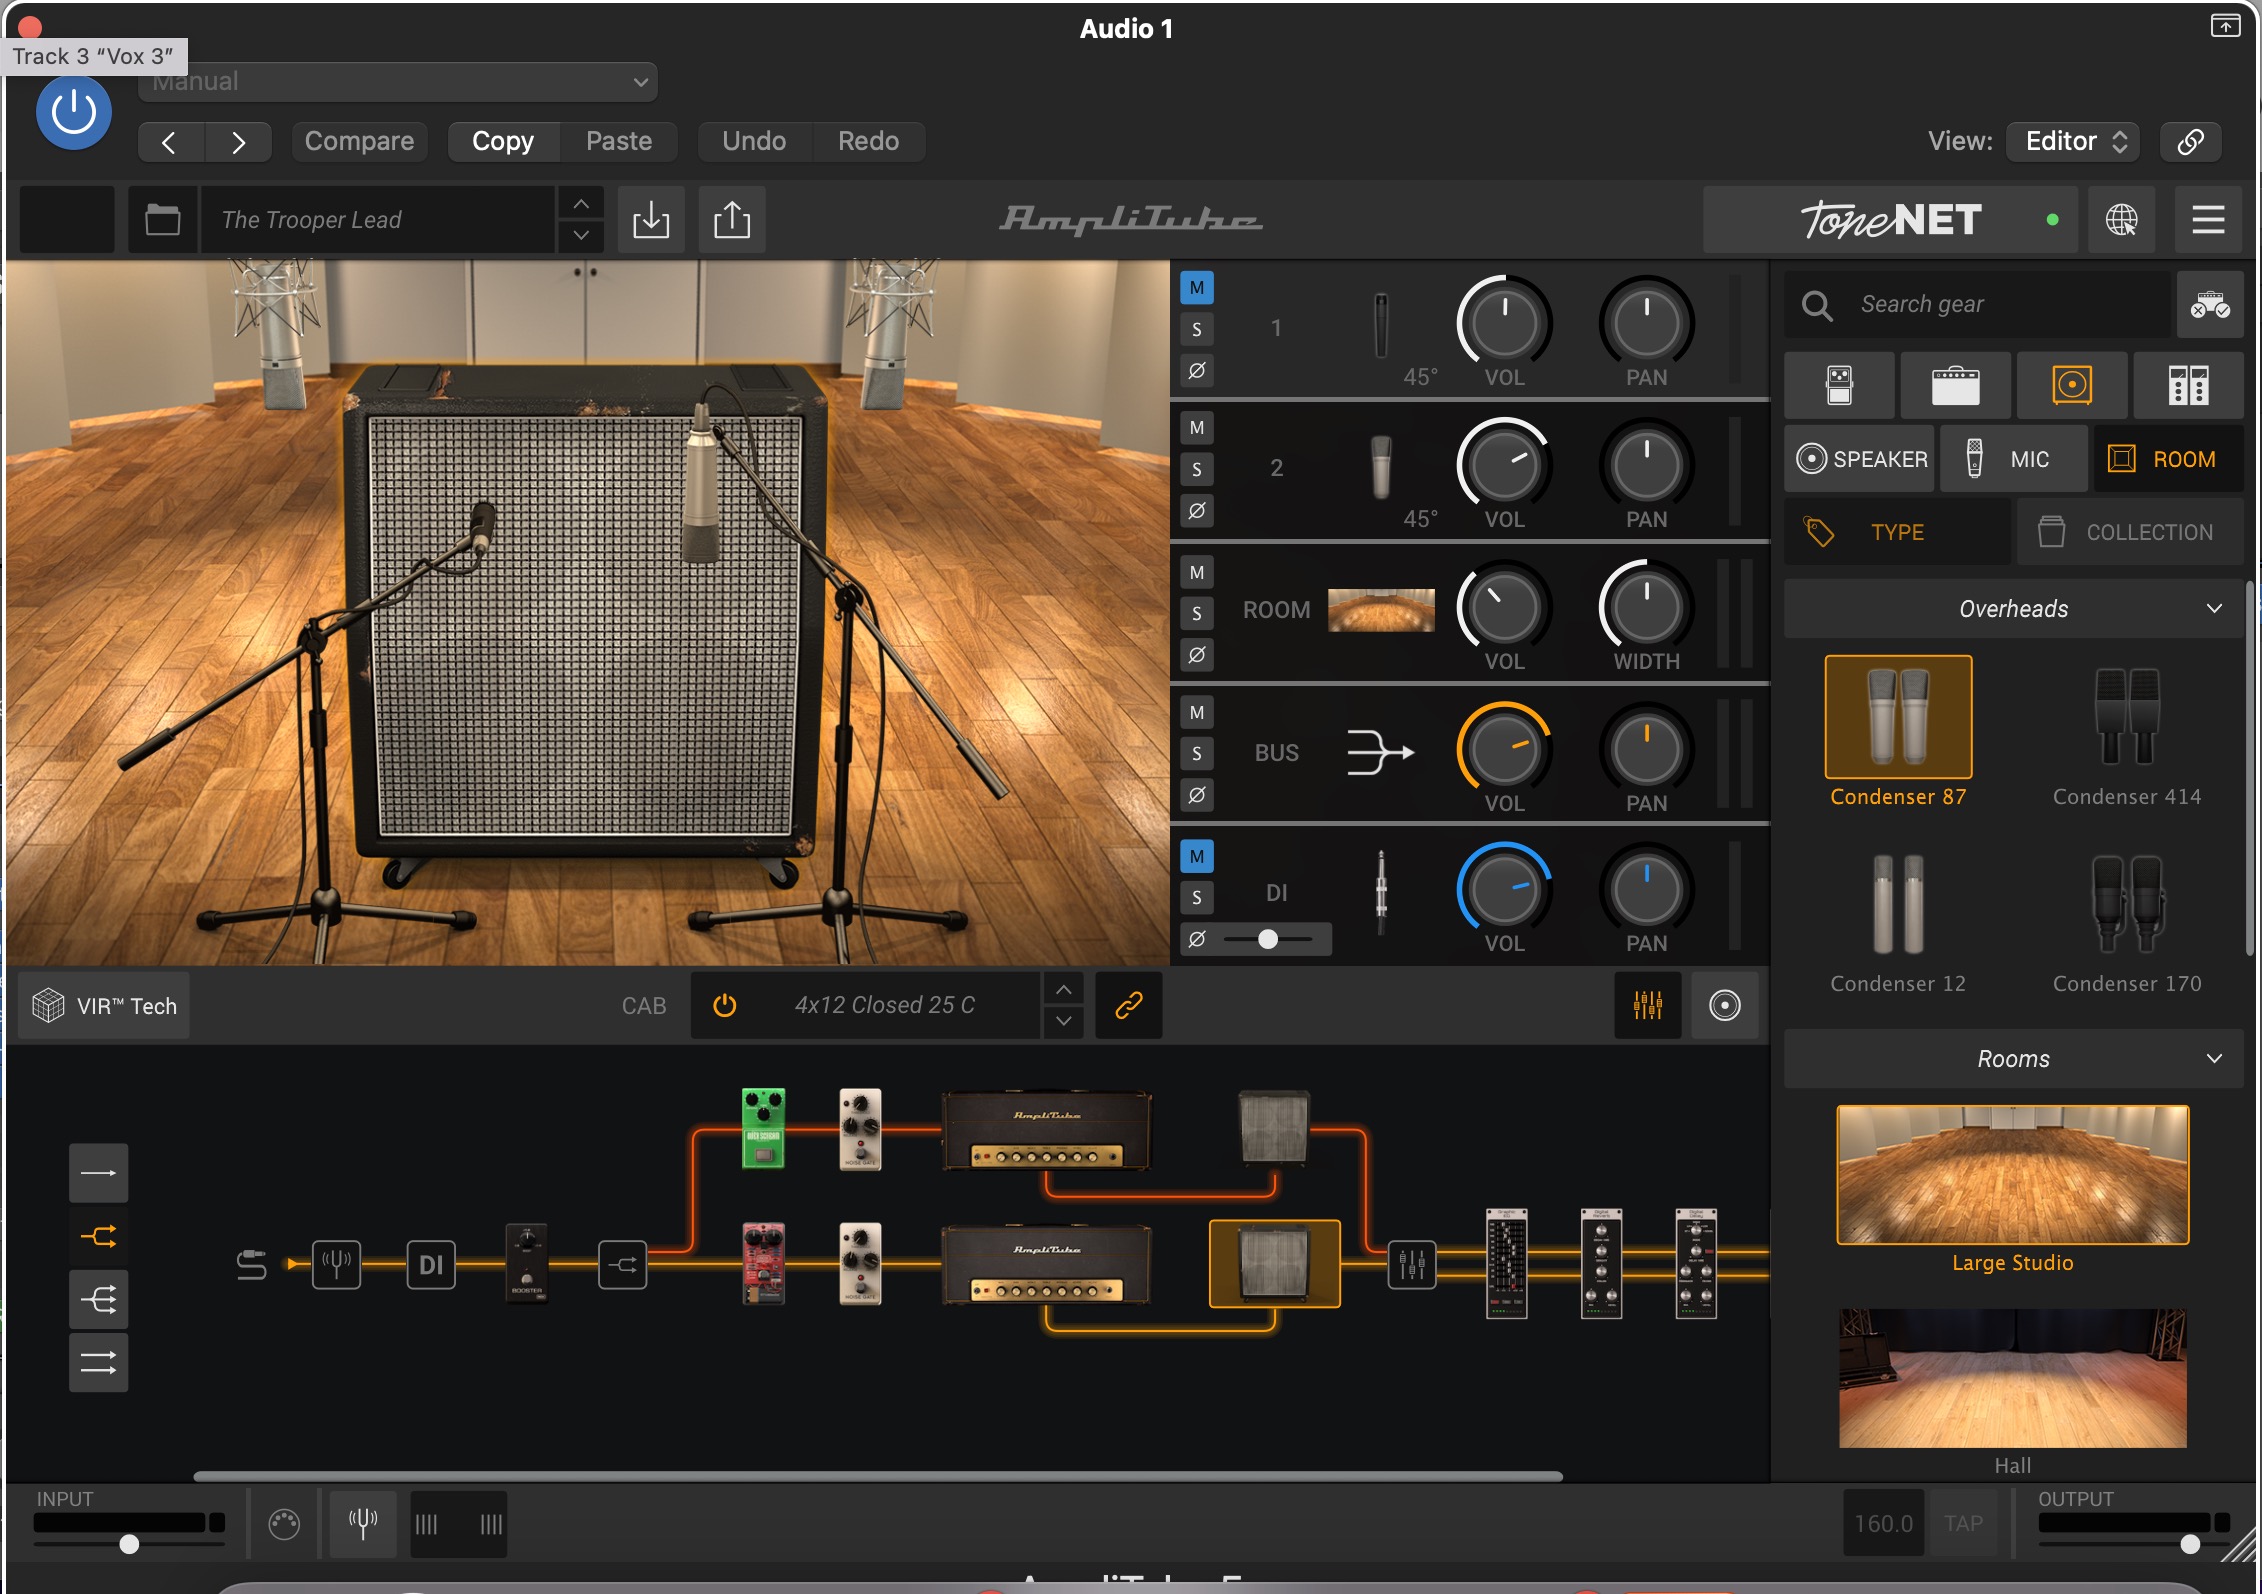
Task: Select the rack effects gear category icon
Action: (2188, 385)
